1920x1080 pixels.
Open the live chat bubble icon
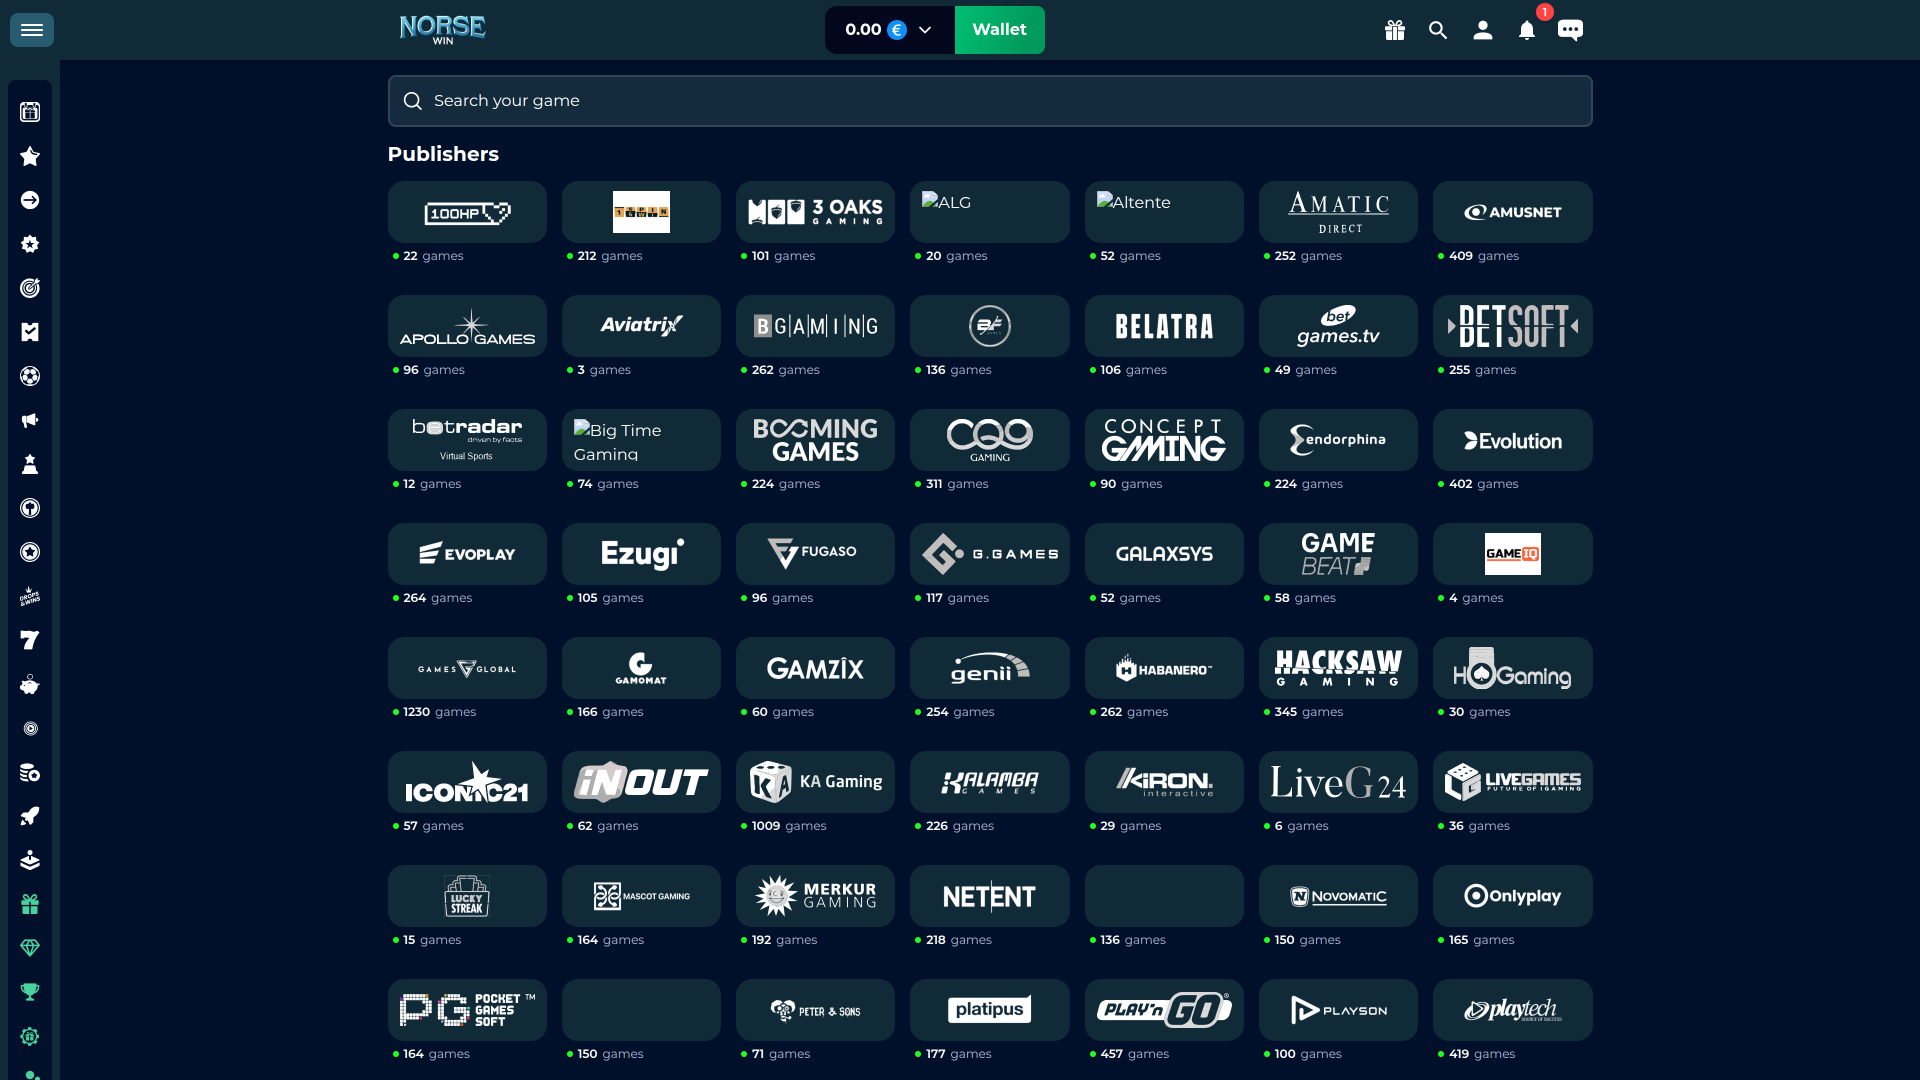tap(1570, 30)
